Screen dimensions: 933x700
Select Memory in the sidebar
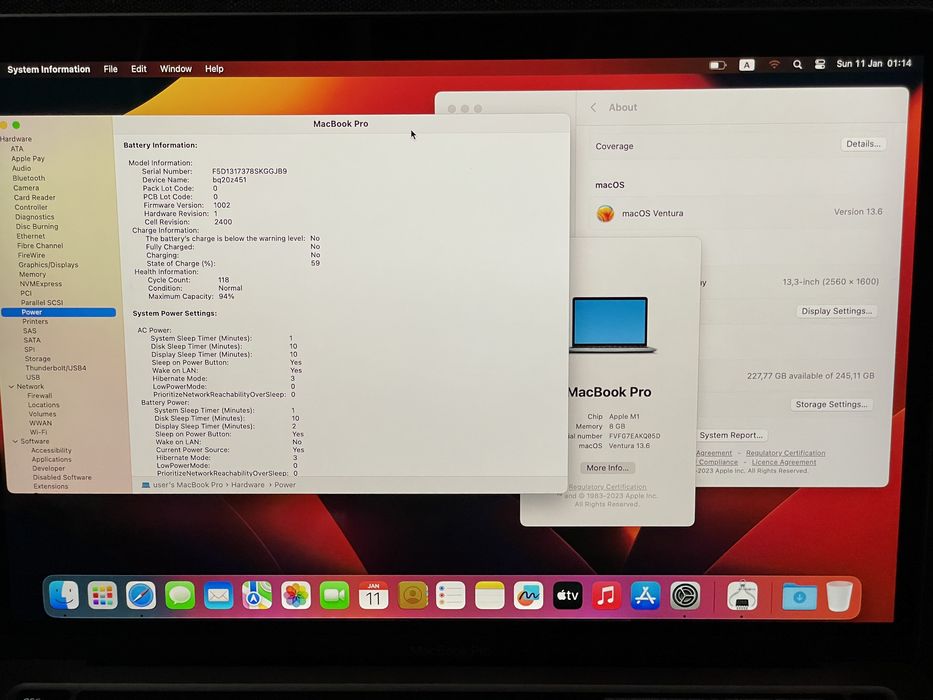pyautogui.click(x=32, y=274)
